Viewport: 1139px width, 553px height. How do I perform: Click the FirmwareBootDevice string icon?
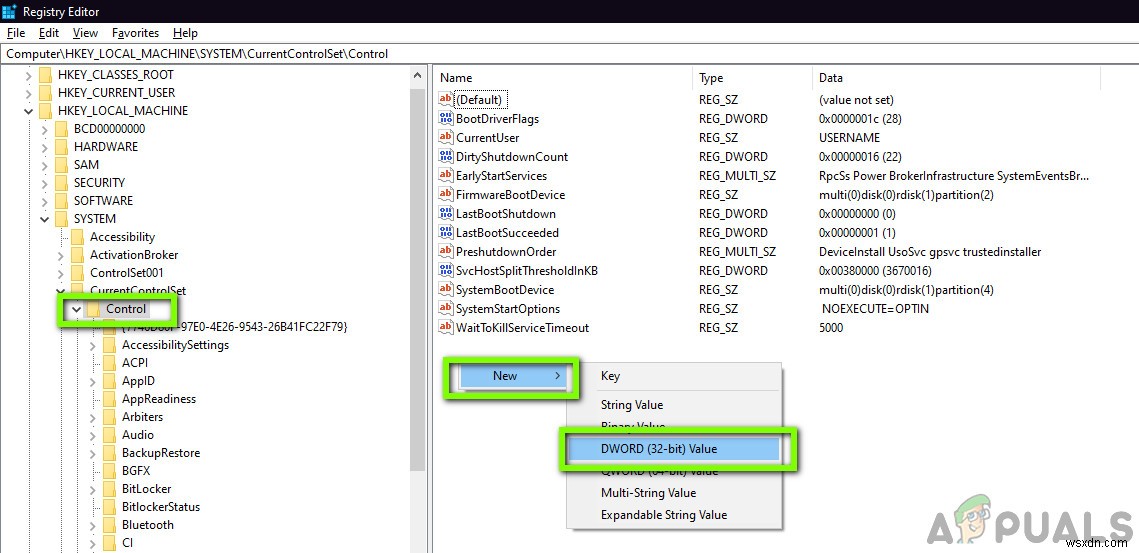(x=446, y=194)
